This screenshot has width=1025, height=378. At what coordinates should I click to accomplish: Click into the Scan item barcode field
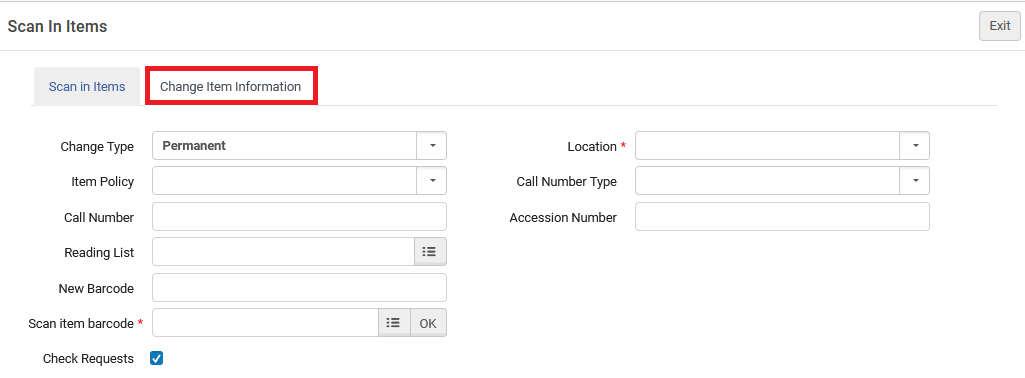265,322
